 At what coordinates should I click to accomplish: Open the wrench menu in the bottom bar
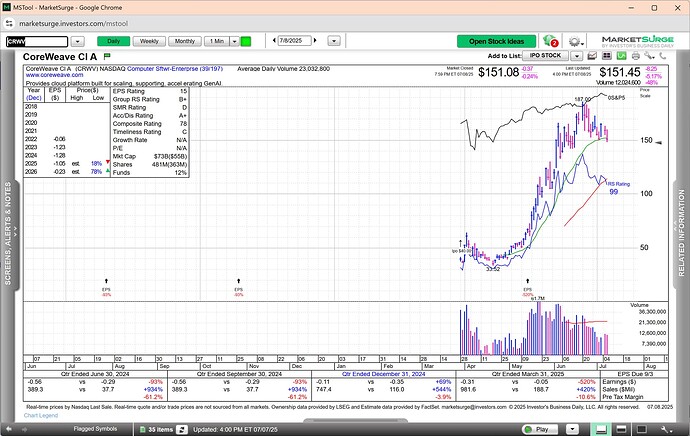click(667, 429)
